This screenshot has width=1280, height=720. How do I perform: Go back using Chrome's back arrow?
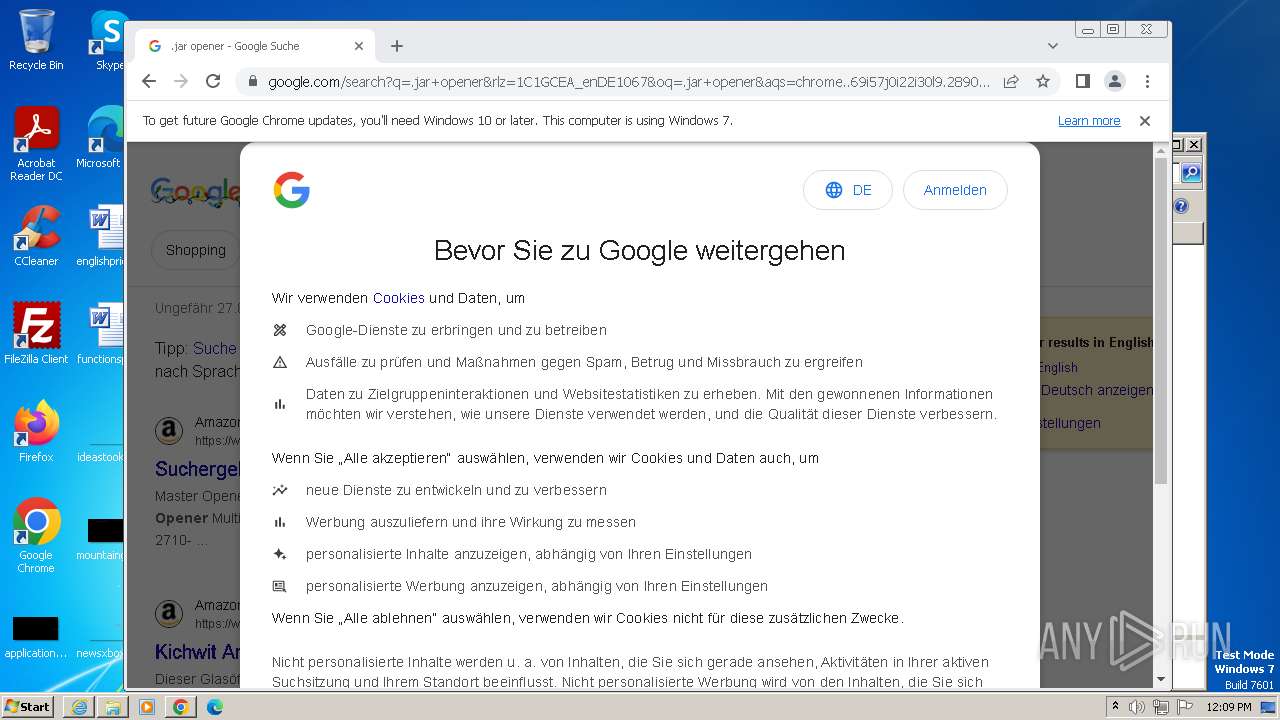(x=149, y=81)
